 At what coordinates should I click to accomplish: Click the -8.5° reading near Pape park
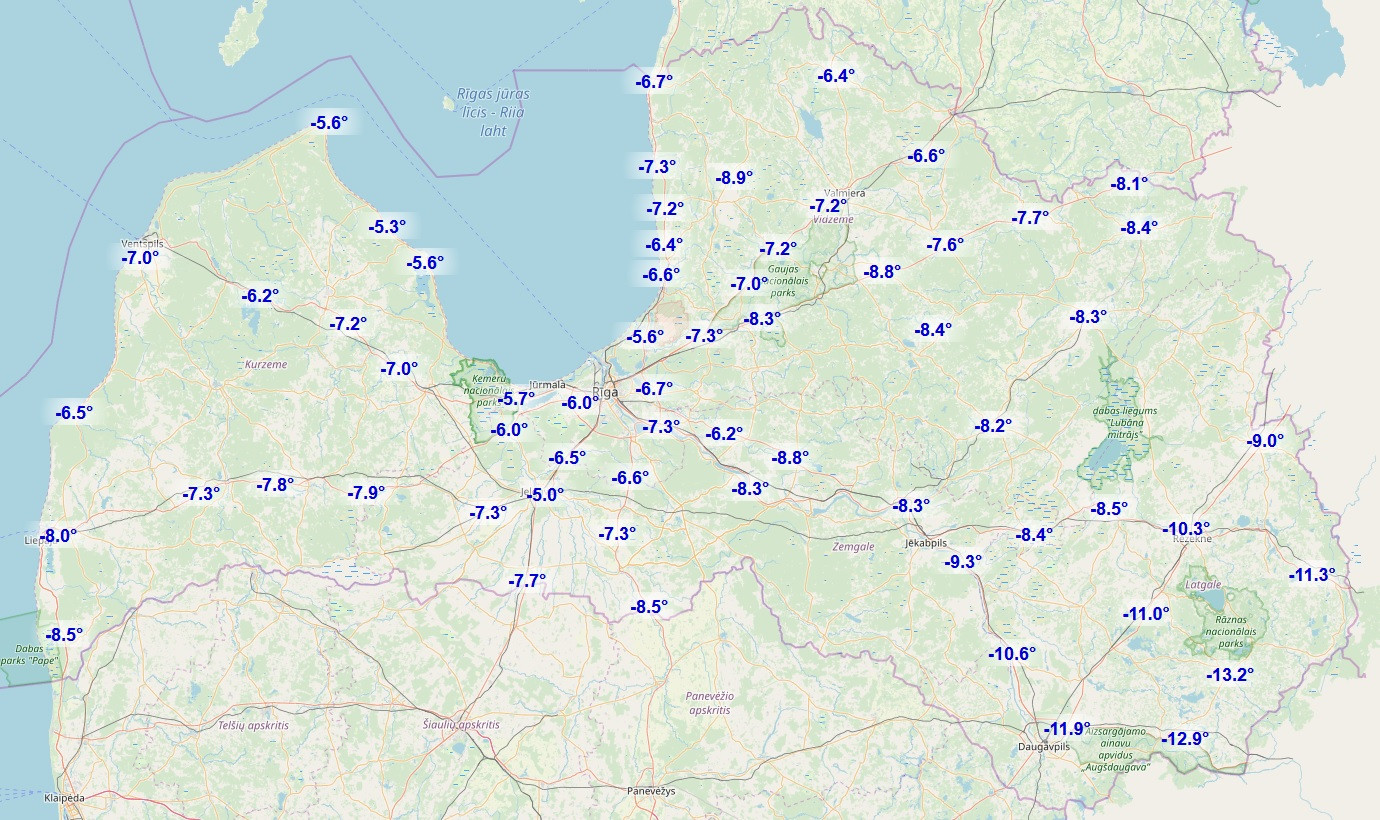(64, 635)
